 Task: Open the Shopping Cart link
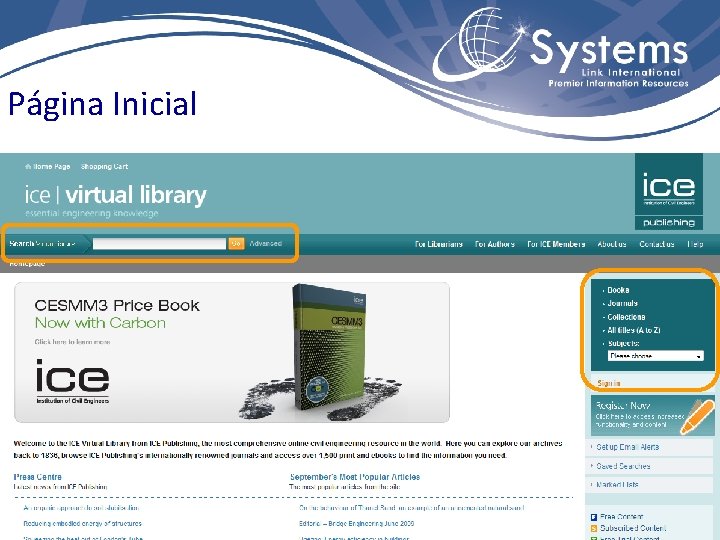[104, 166]
